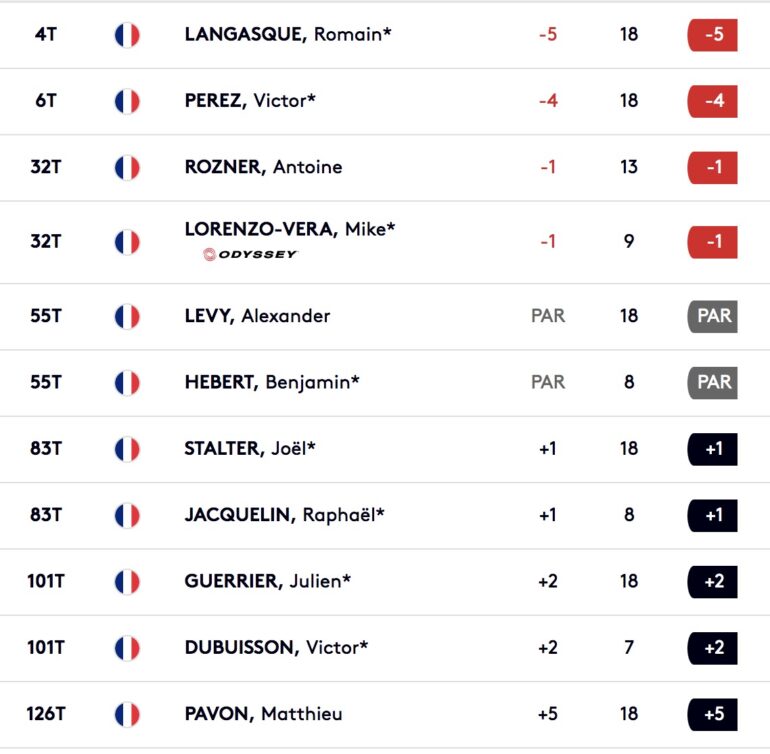Open Victor Dubuisson's player entry

(276, 647)
